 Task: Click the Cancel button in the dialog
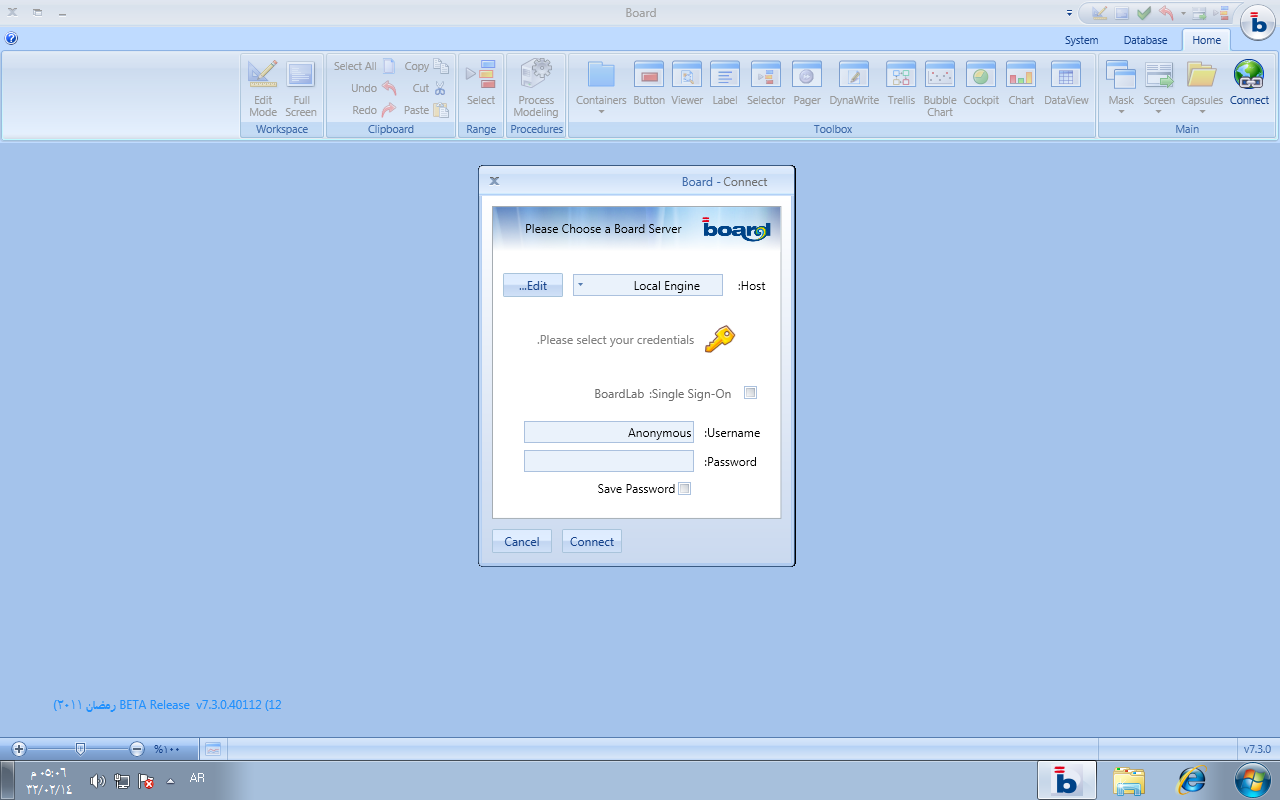522,541
